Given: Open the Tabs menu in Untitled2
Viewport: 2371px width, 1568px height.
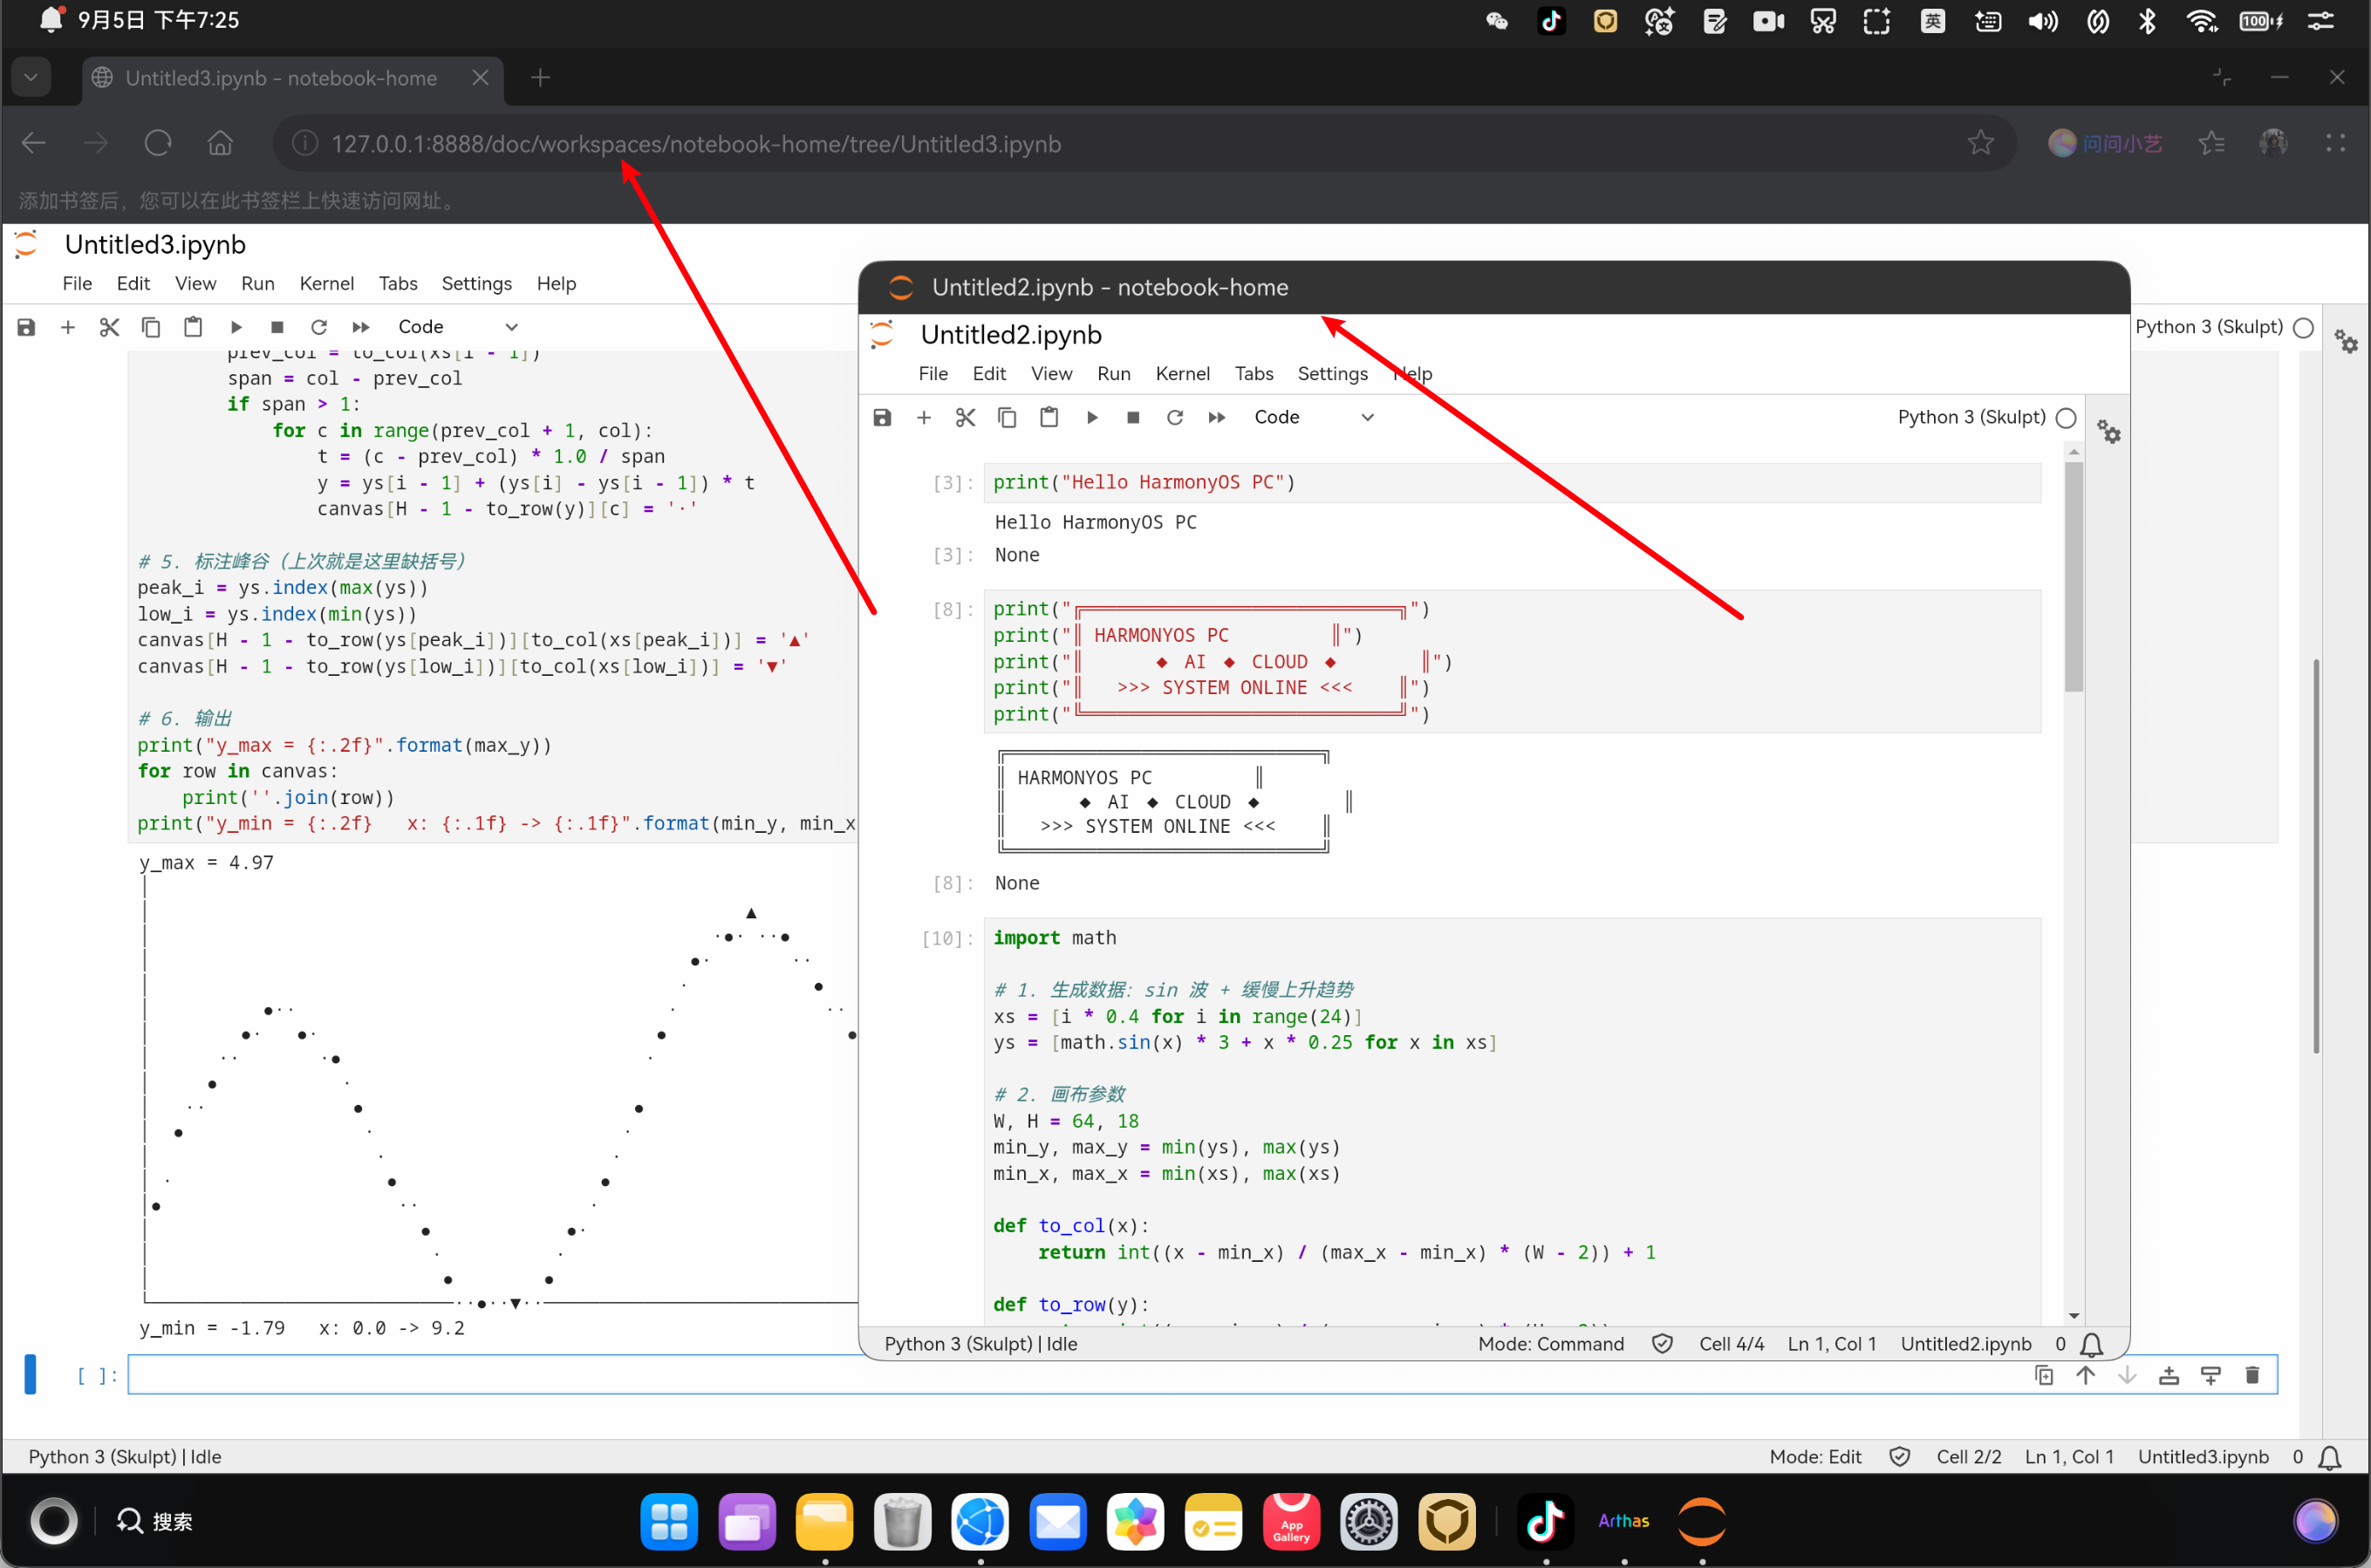Looking at the screenshot, I should coord(1254,373).
